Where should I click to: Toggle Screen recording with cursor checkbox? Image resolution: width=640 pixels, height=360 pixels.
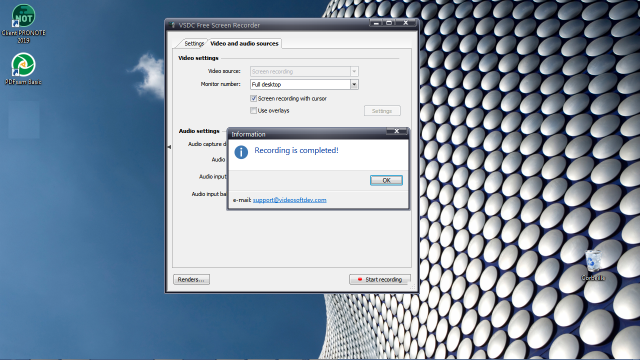coord(253,98)
